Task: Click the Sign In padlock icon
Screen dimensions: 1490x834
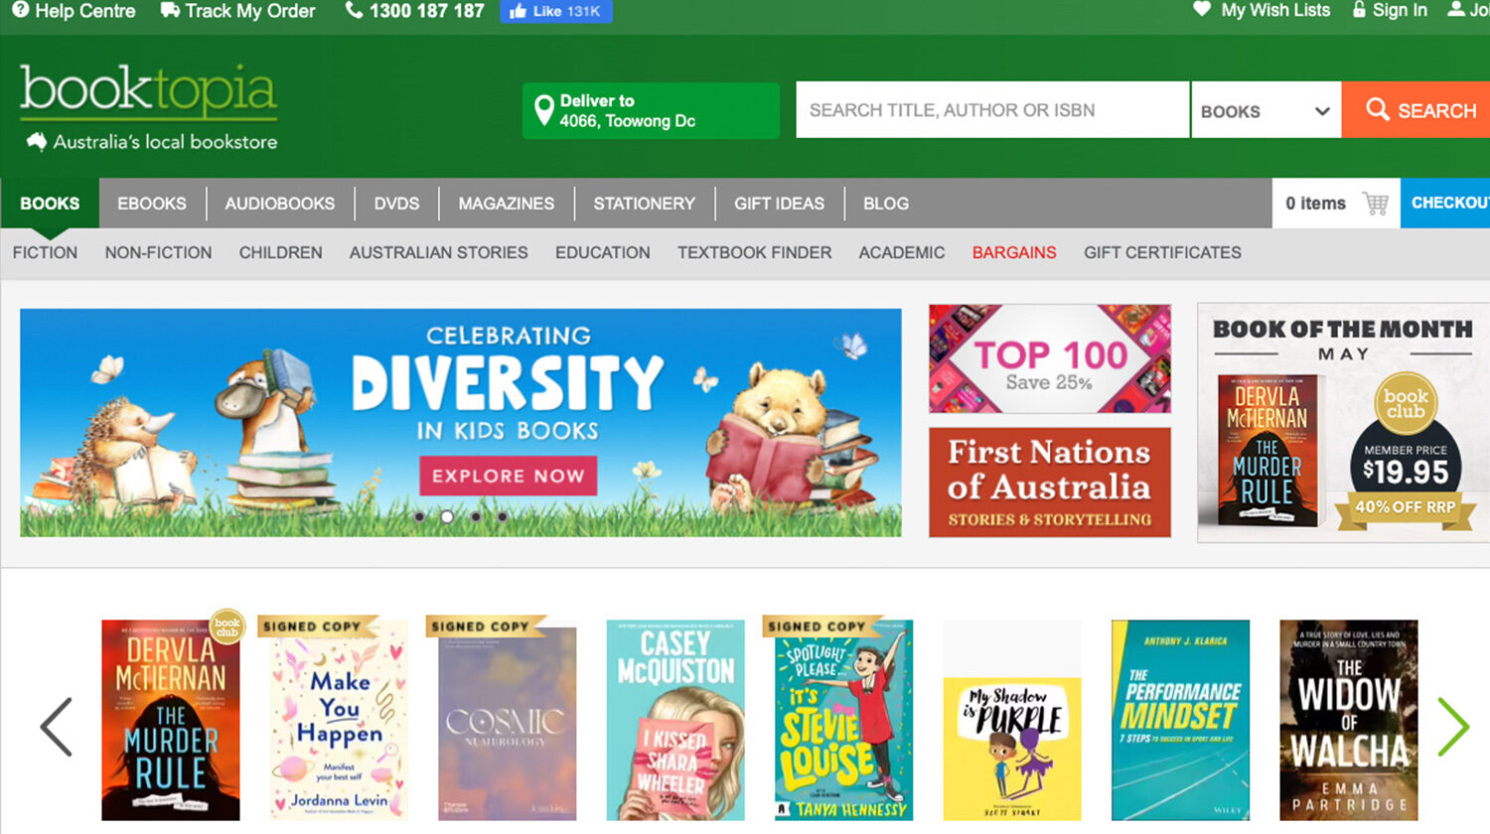Action: pyautogui.click(x=1358, y=9)
